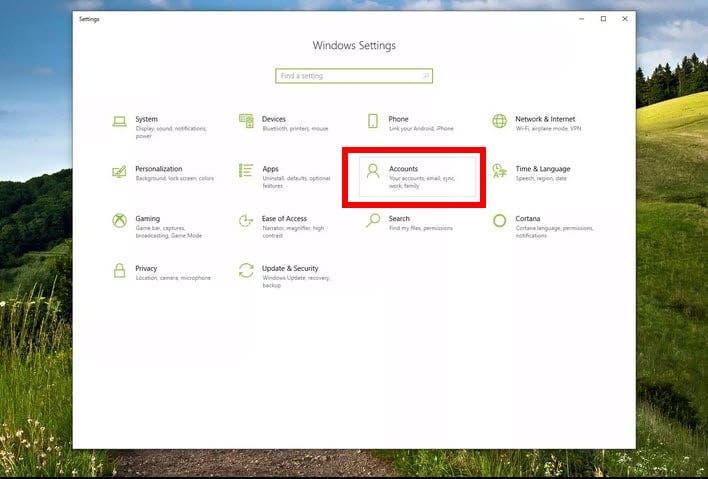Click 'Location, camera, microphone' description
708x479 pixels.
tap(173, 278)
